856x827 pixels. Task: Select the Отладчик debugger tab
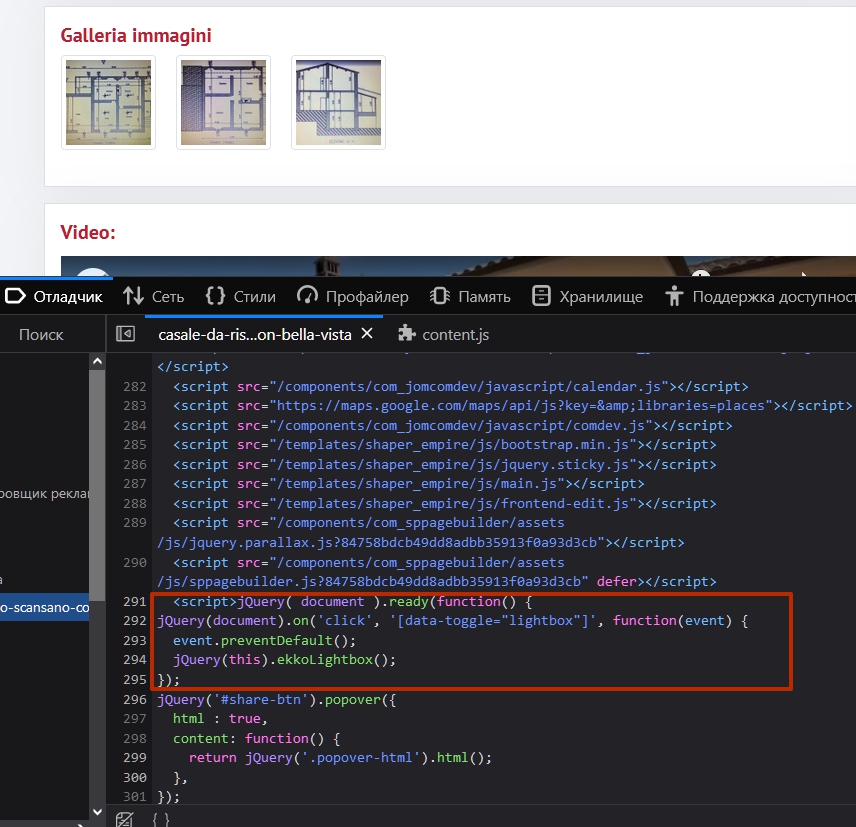pyautogui.click(x=55, y=296)
